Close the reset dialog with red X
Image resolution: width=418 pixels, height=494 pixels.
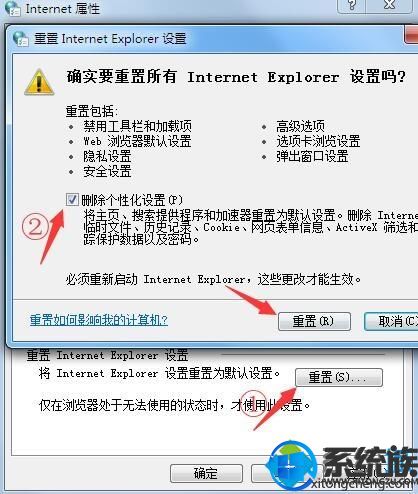412,35
